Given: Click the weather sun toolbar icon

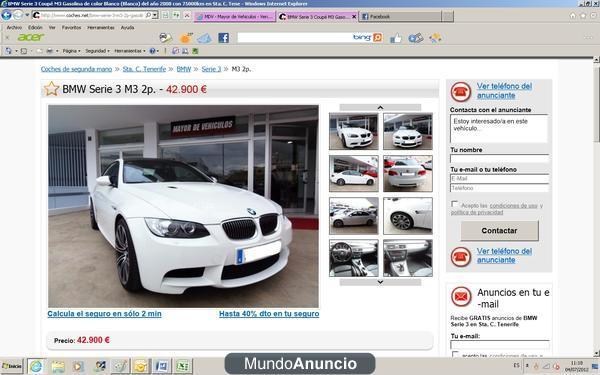Looking at the screenshot, I should [186, 38].
